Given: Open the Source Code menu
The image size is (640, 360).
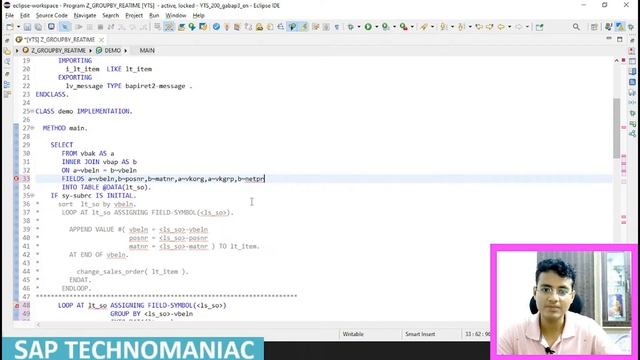Looking at the screenshot, I should click(x=51, y=16).
